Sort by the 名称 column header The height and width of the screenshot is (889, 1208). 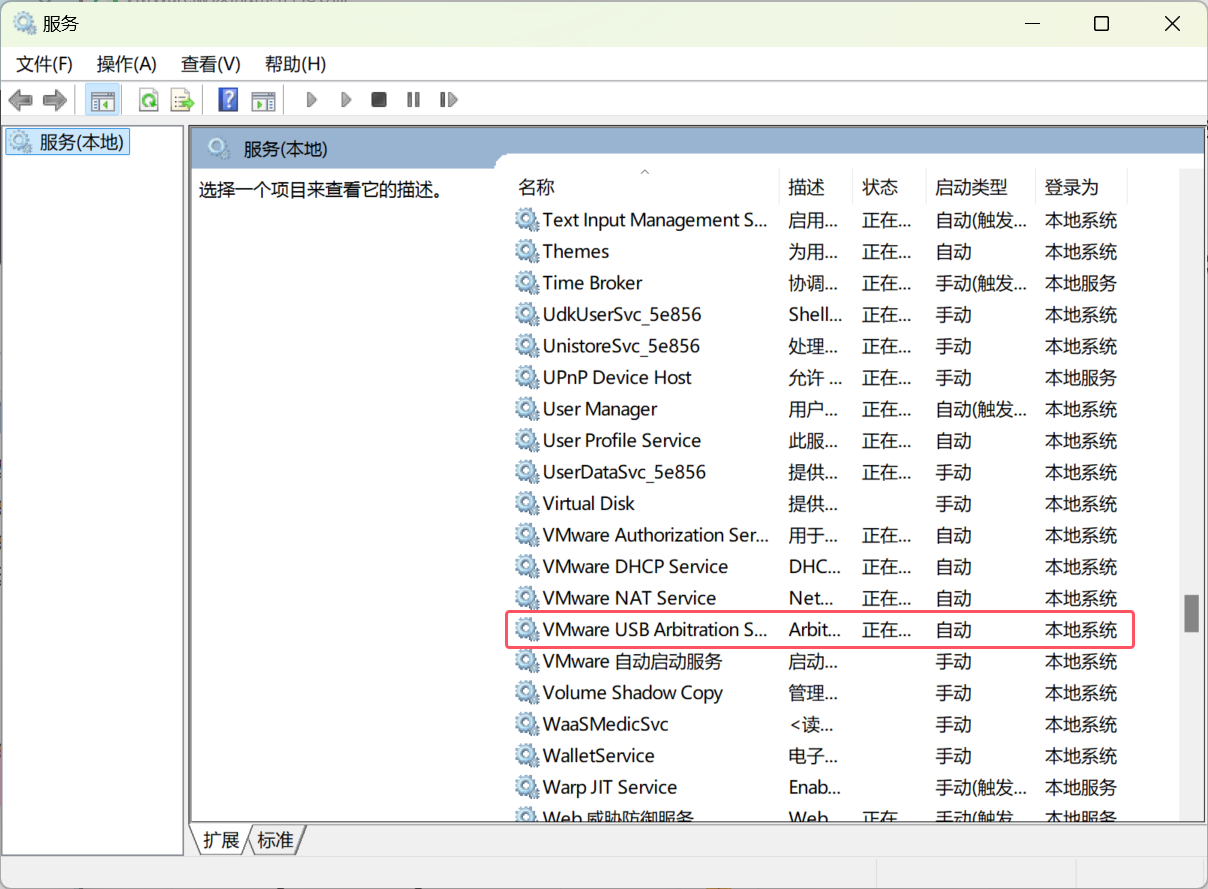536,187
